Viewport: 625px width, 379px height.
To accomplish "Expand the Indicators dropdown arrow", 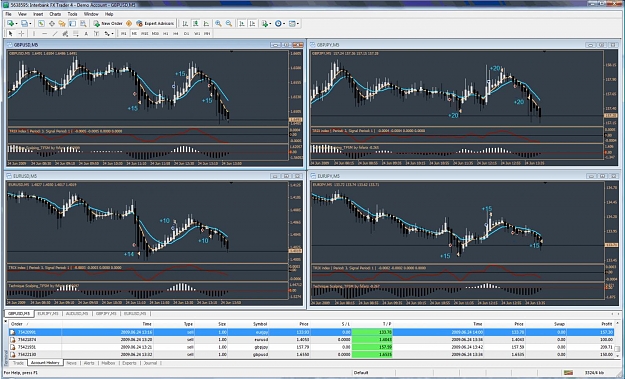I will (270, 24).
